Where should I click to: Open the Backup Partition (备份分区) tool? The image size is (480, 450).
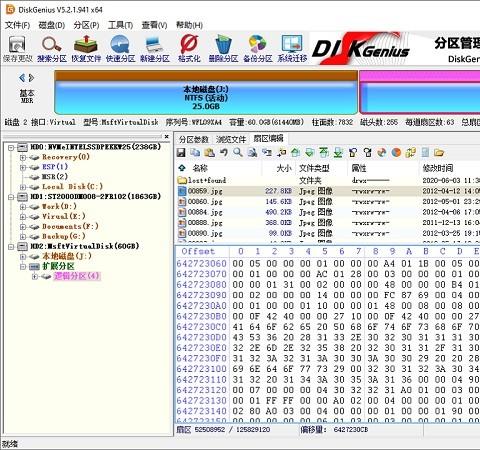[258, 49]
